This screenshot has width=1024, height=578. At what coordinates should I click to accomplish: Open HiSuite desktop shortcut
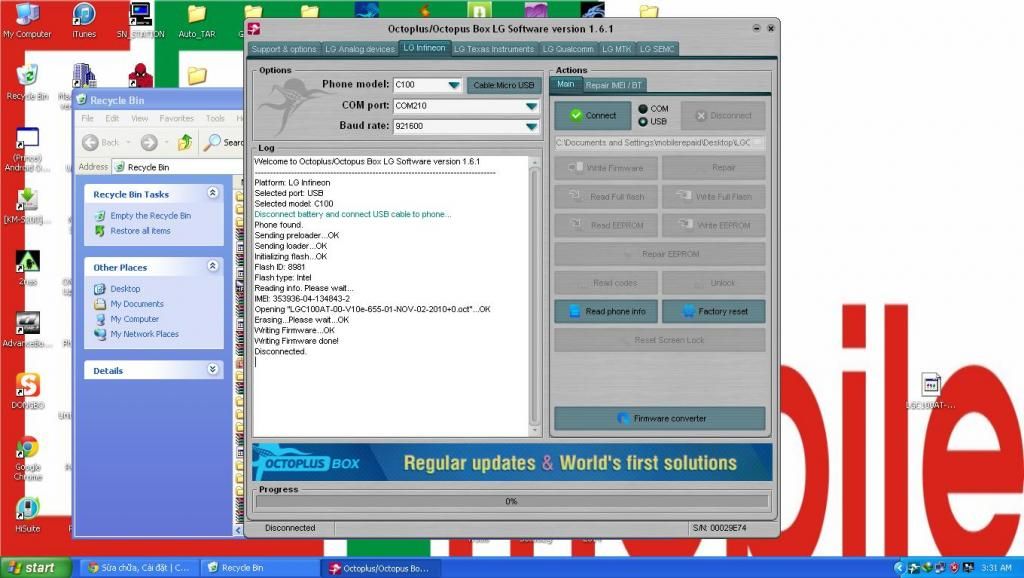27,513
